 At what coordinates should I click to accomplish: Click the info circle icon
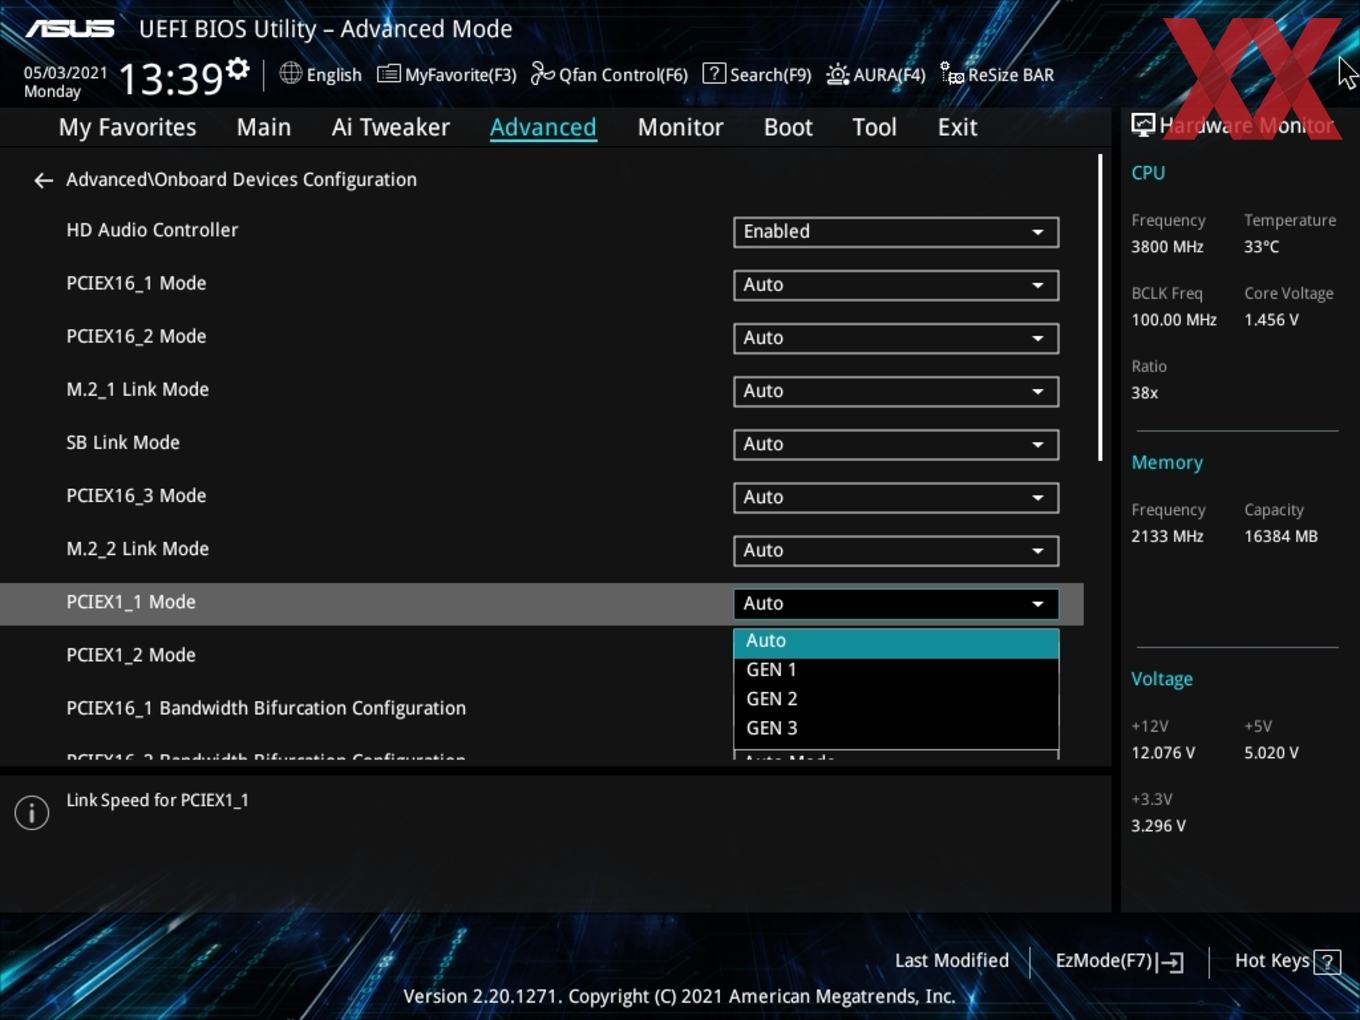(32, 812)
